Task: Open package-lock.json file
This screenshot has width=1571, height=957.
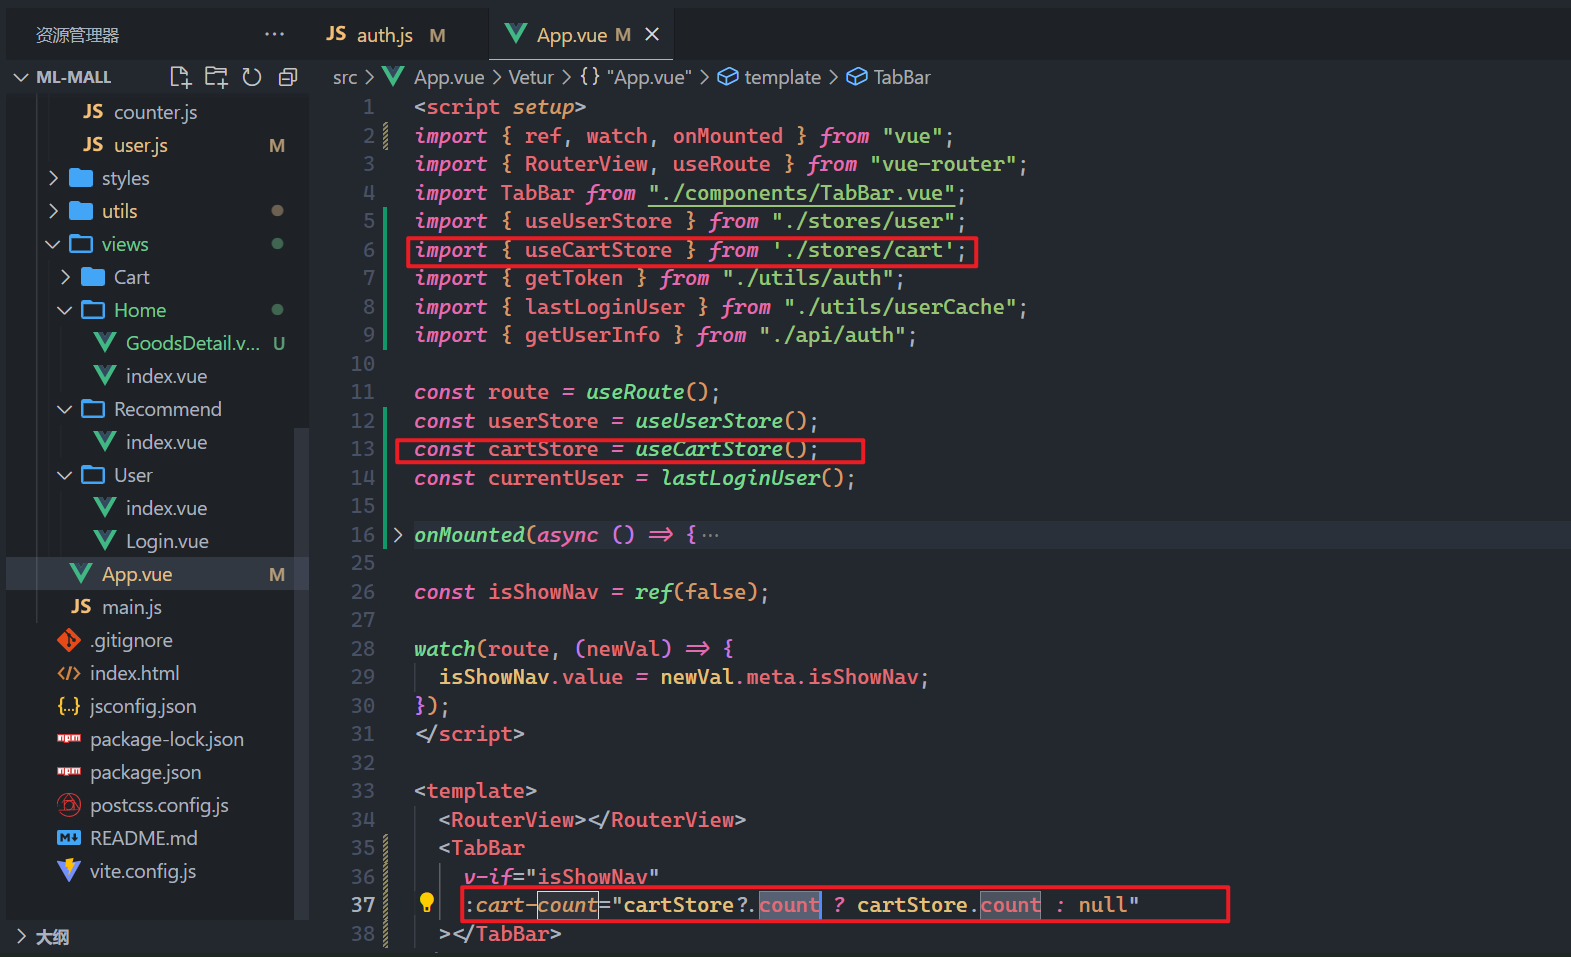Action: click(166, 739)
